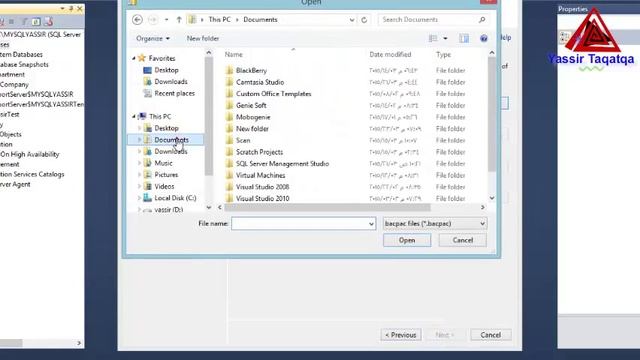Open Downloads under Favorites
This screenshot has width=640, height=360.
click(171, 82)
